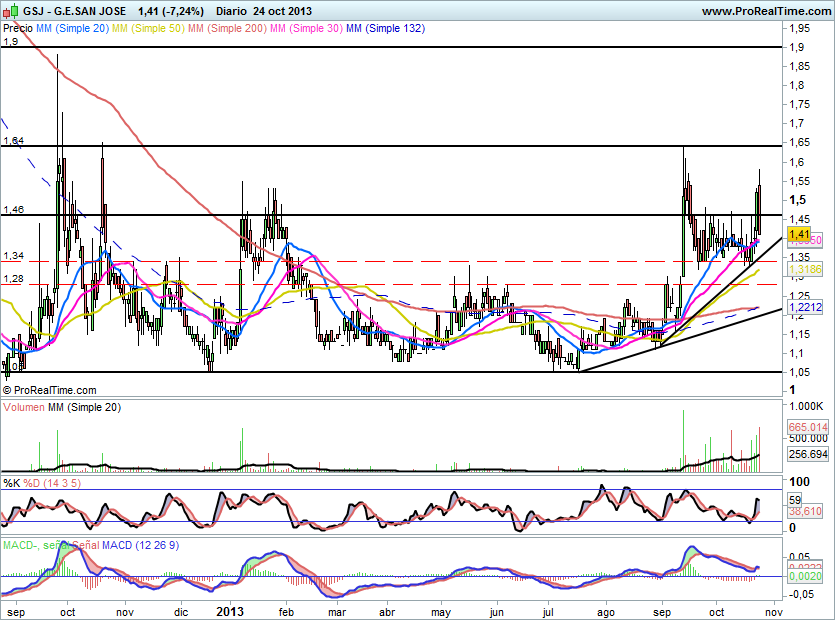
Task: Click the 2013 year marker on timeline
Action: (231, 608)
